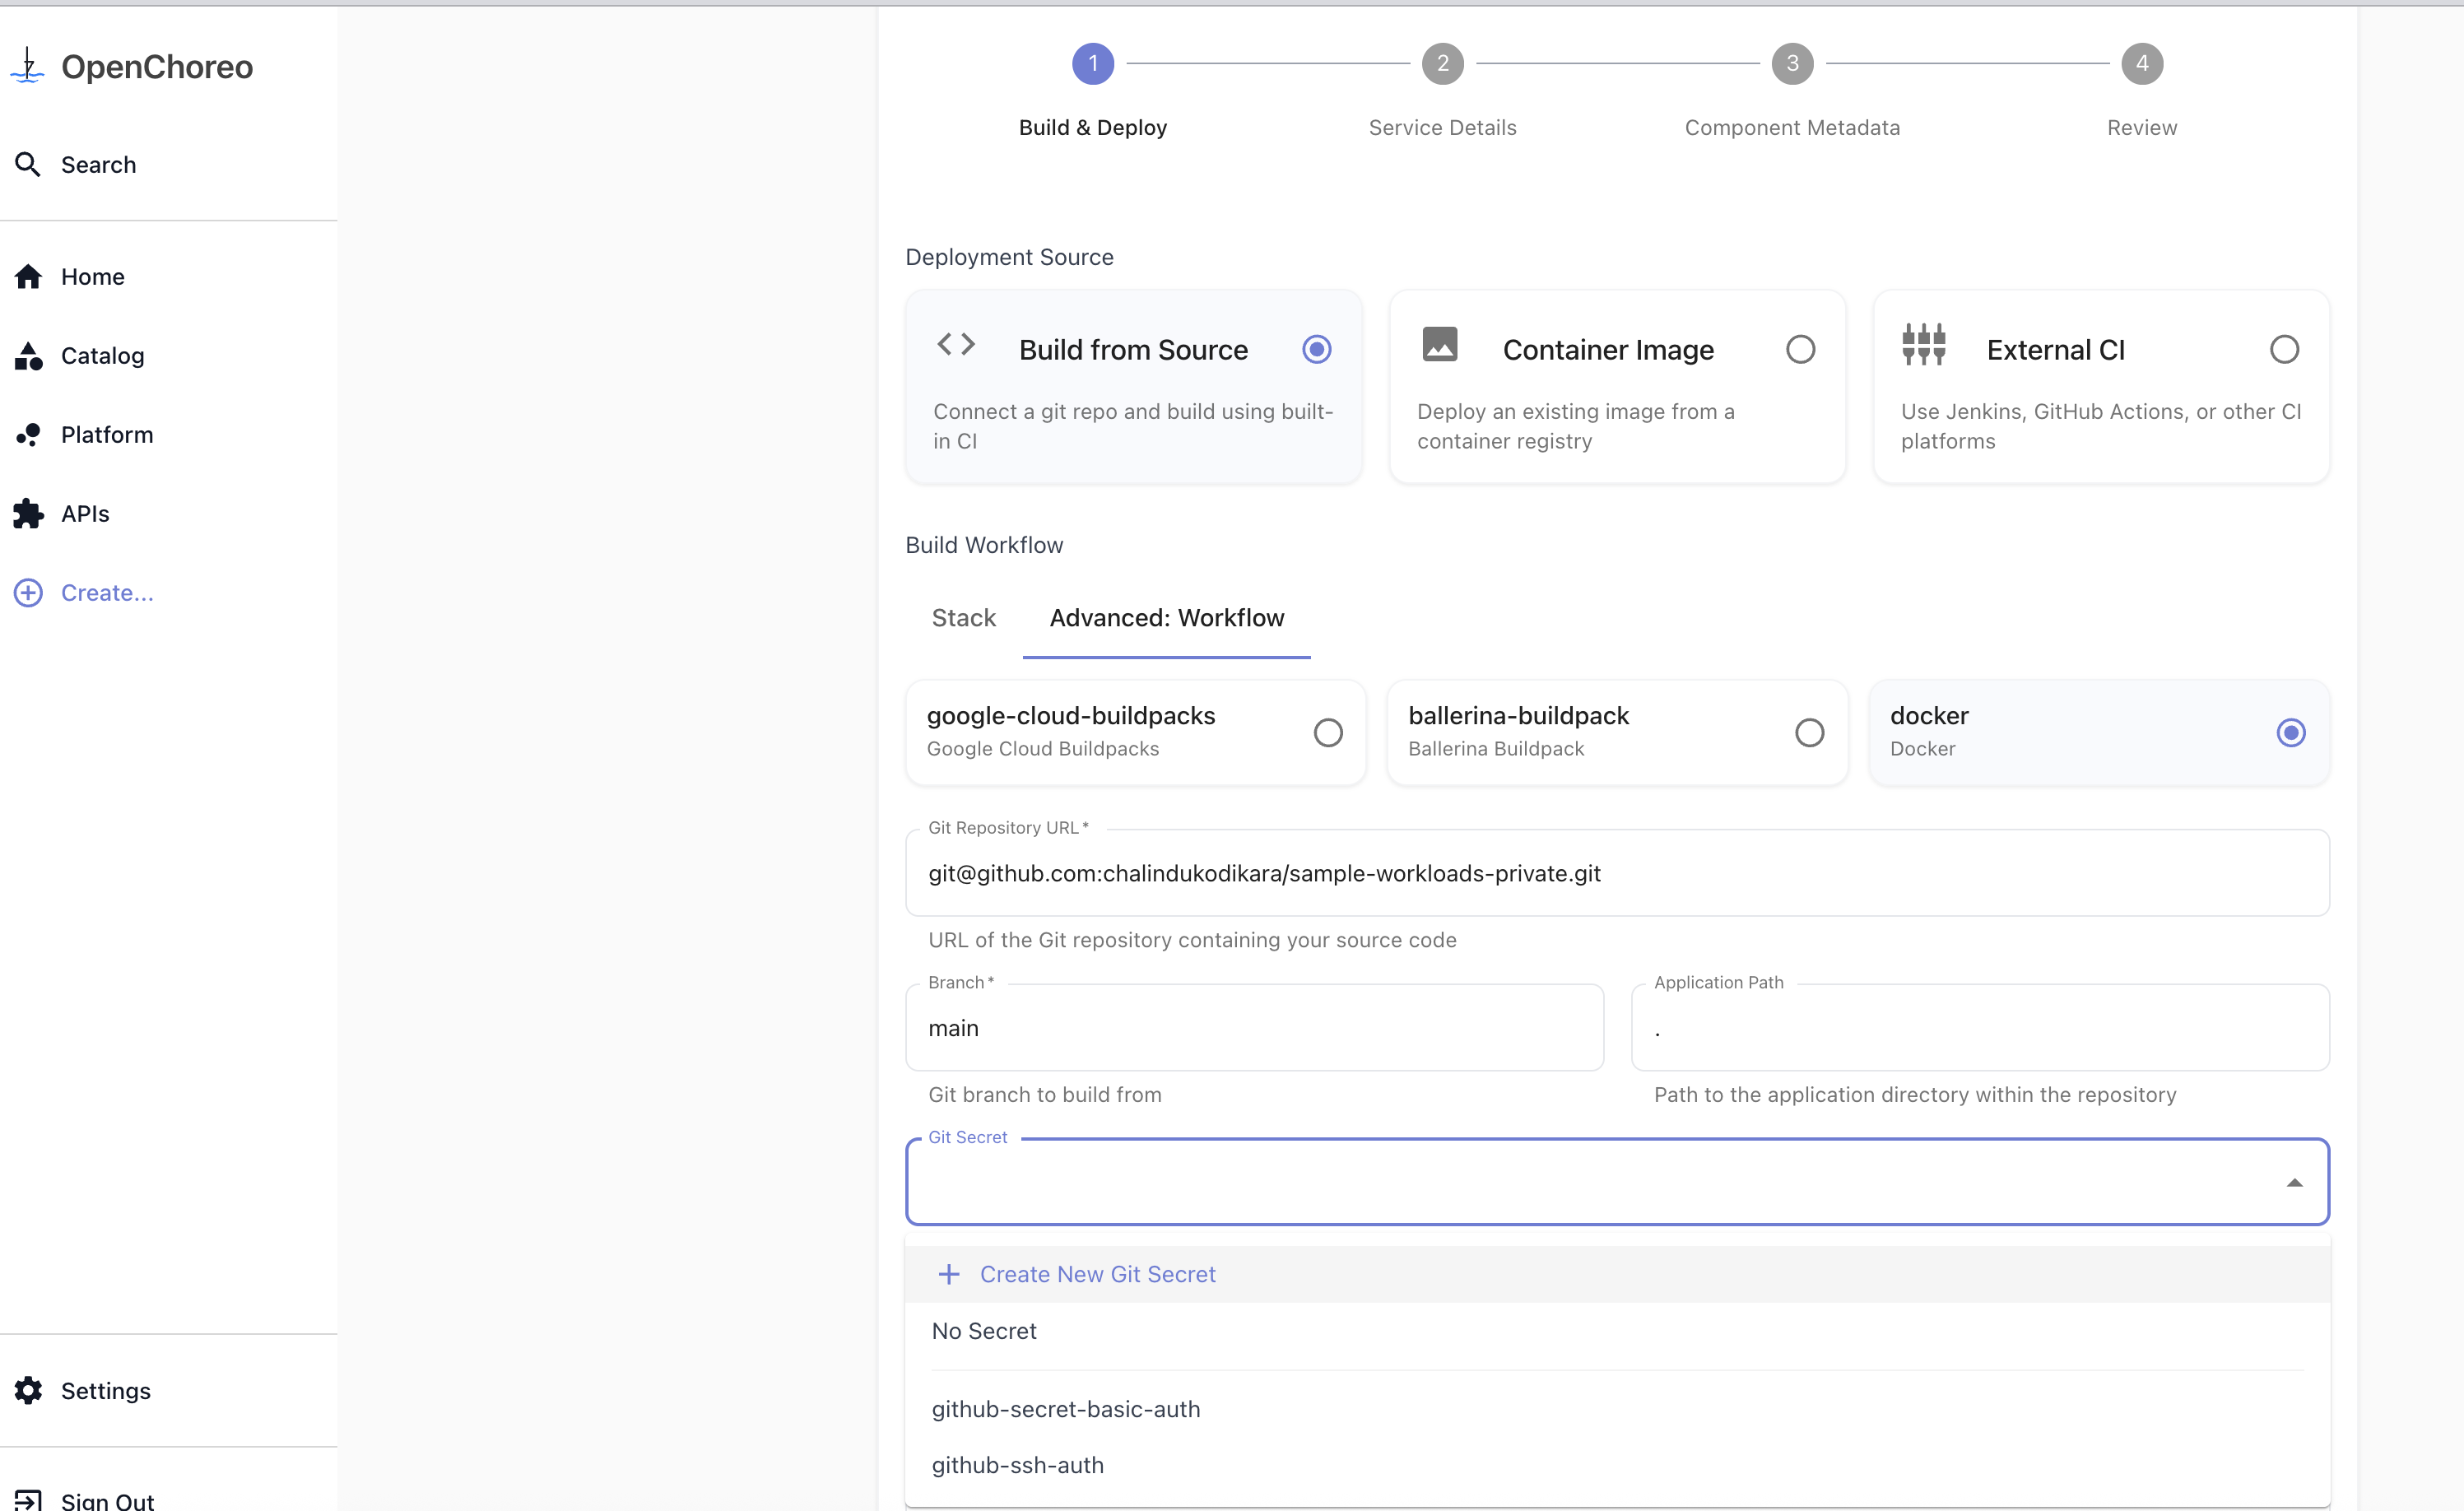Select the No Secret option

(x=984, y=1330)
